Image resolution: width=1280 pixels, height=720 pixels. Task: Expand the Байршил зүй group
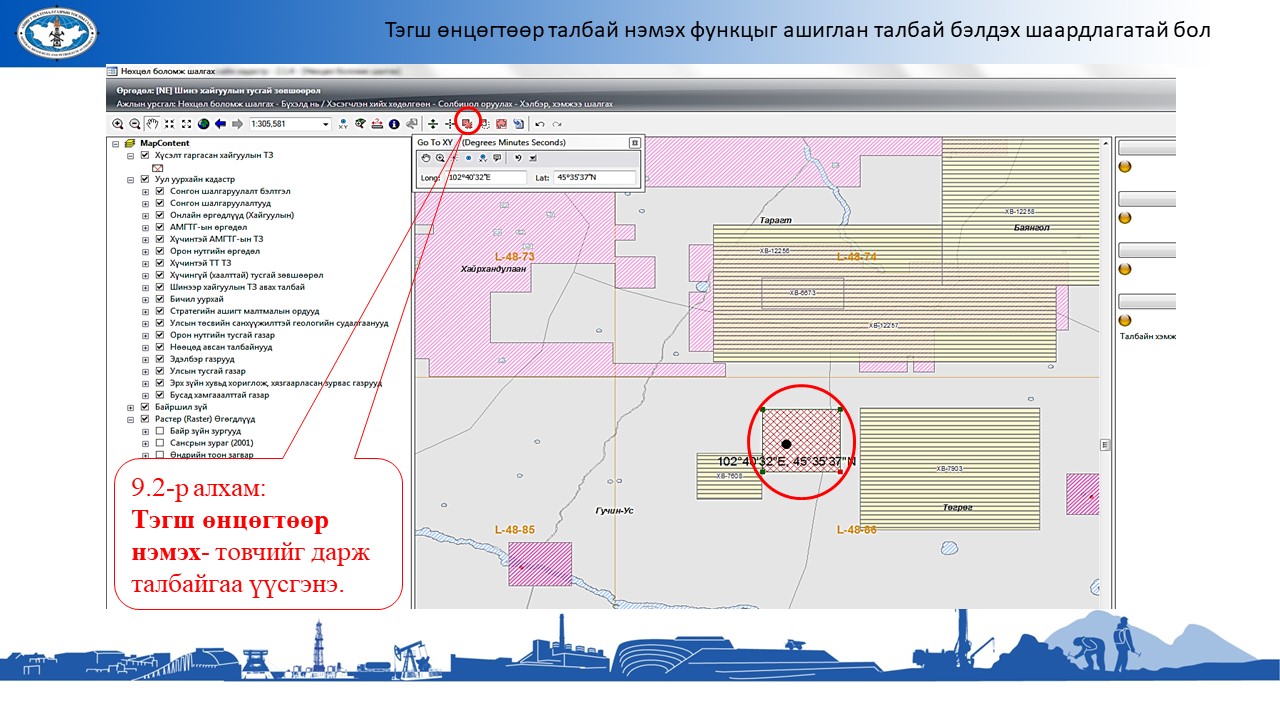[x=130, y=407]
